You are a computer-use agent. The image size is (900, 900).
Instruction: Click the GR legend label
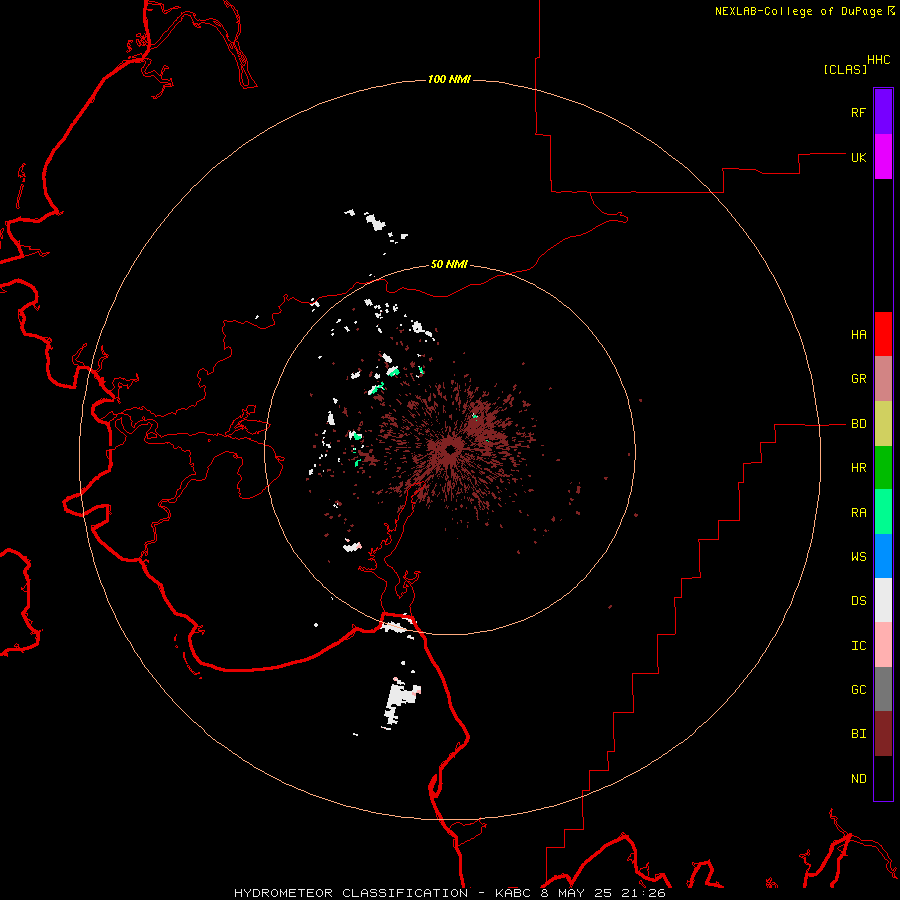coord(859,379)
